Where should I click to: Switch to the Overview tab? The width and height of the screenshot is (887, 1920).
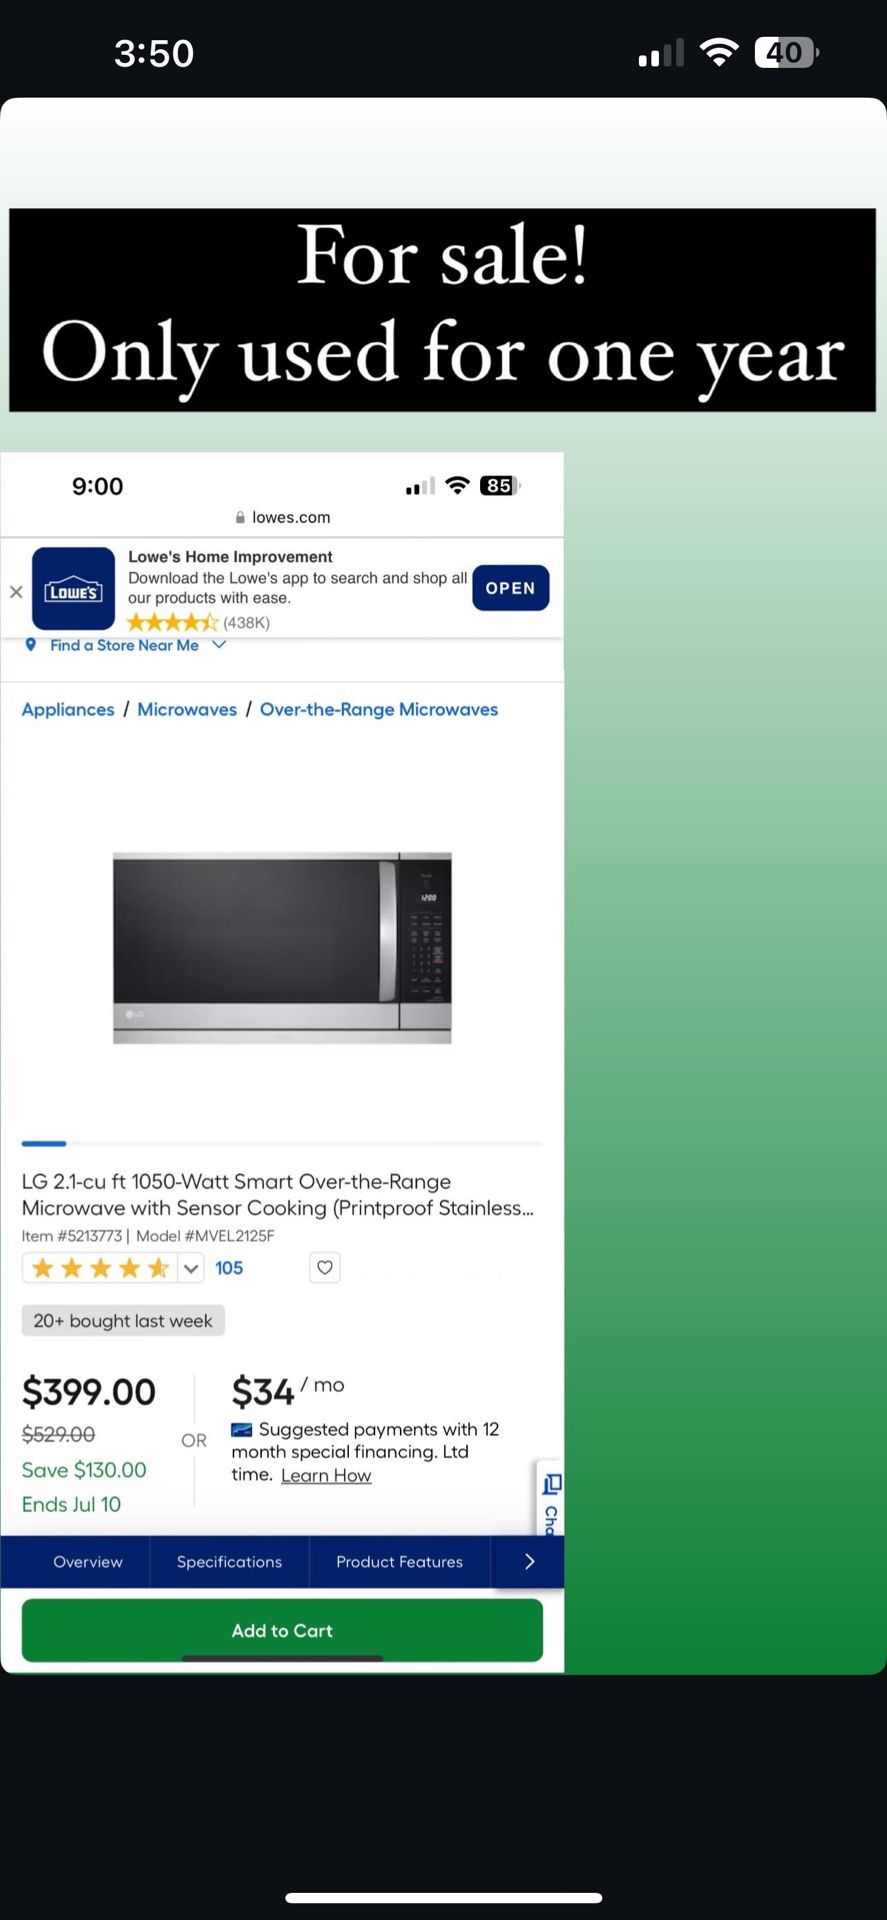coord(88,1562)
